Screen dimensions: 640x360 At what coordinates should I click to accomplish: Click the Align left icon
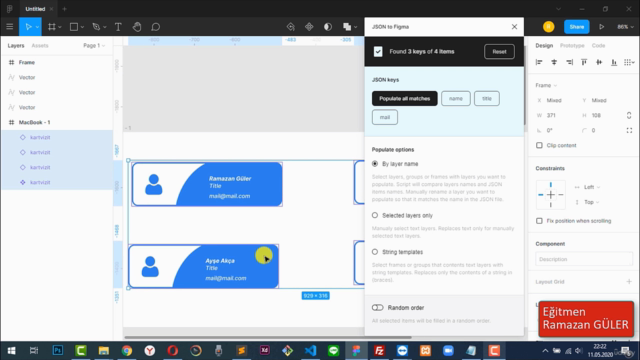tap(539, 62)
